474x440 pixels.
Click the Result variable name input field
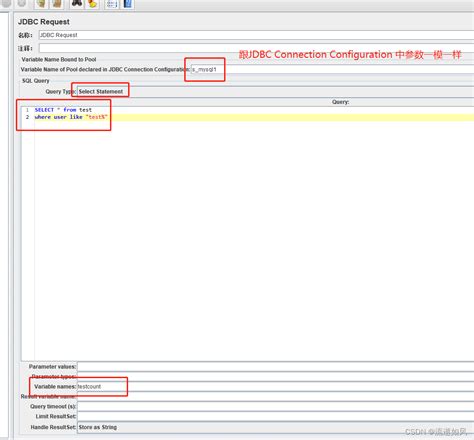click(275, 397)
